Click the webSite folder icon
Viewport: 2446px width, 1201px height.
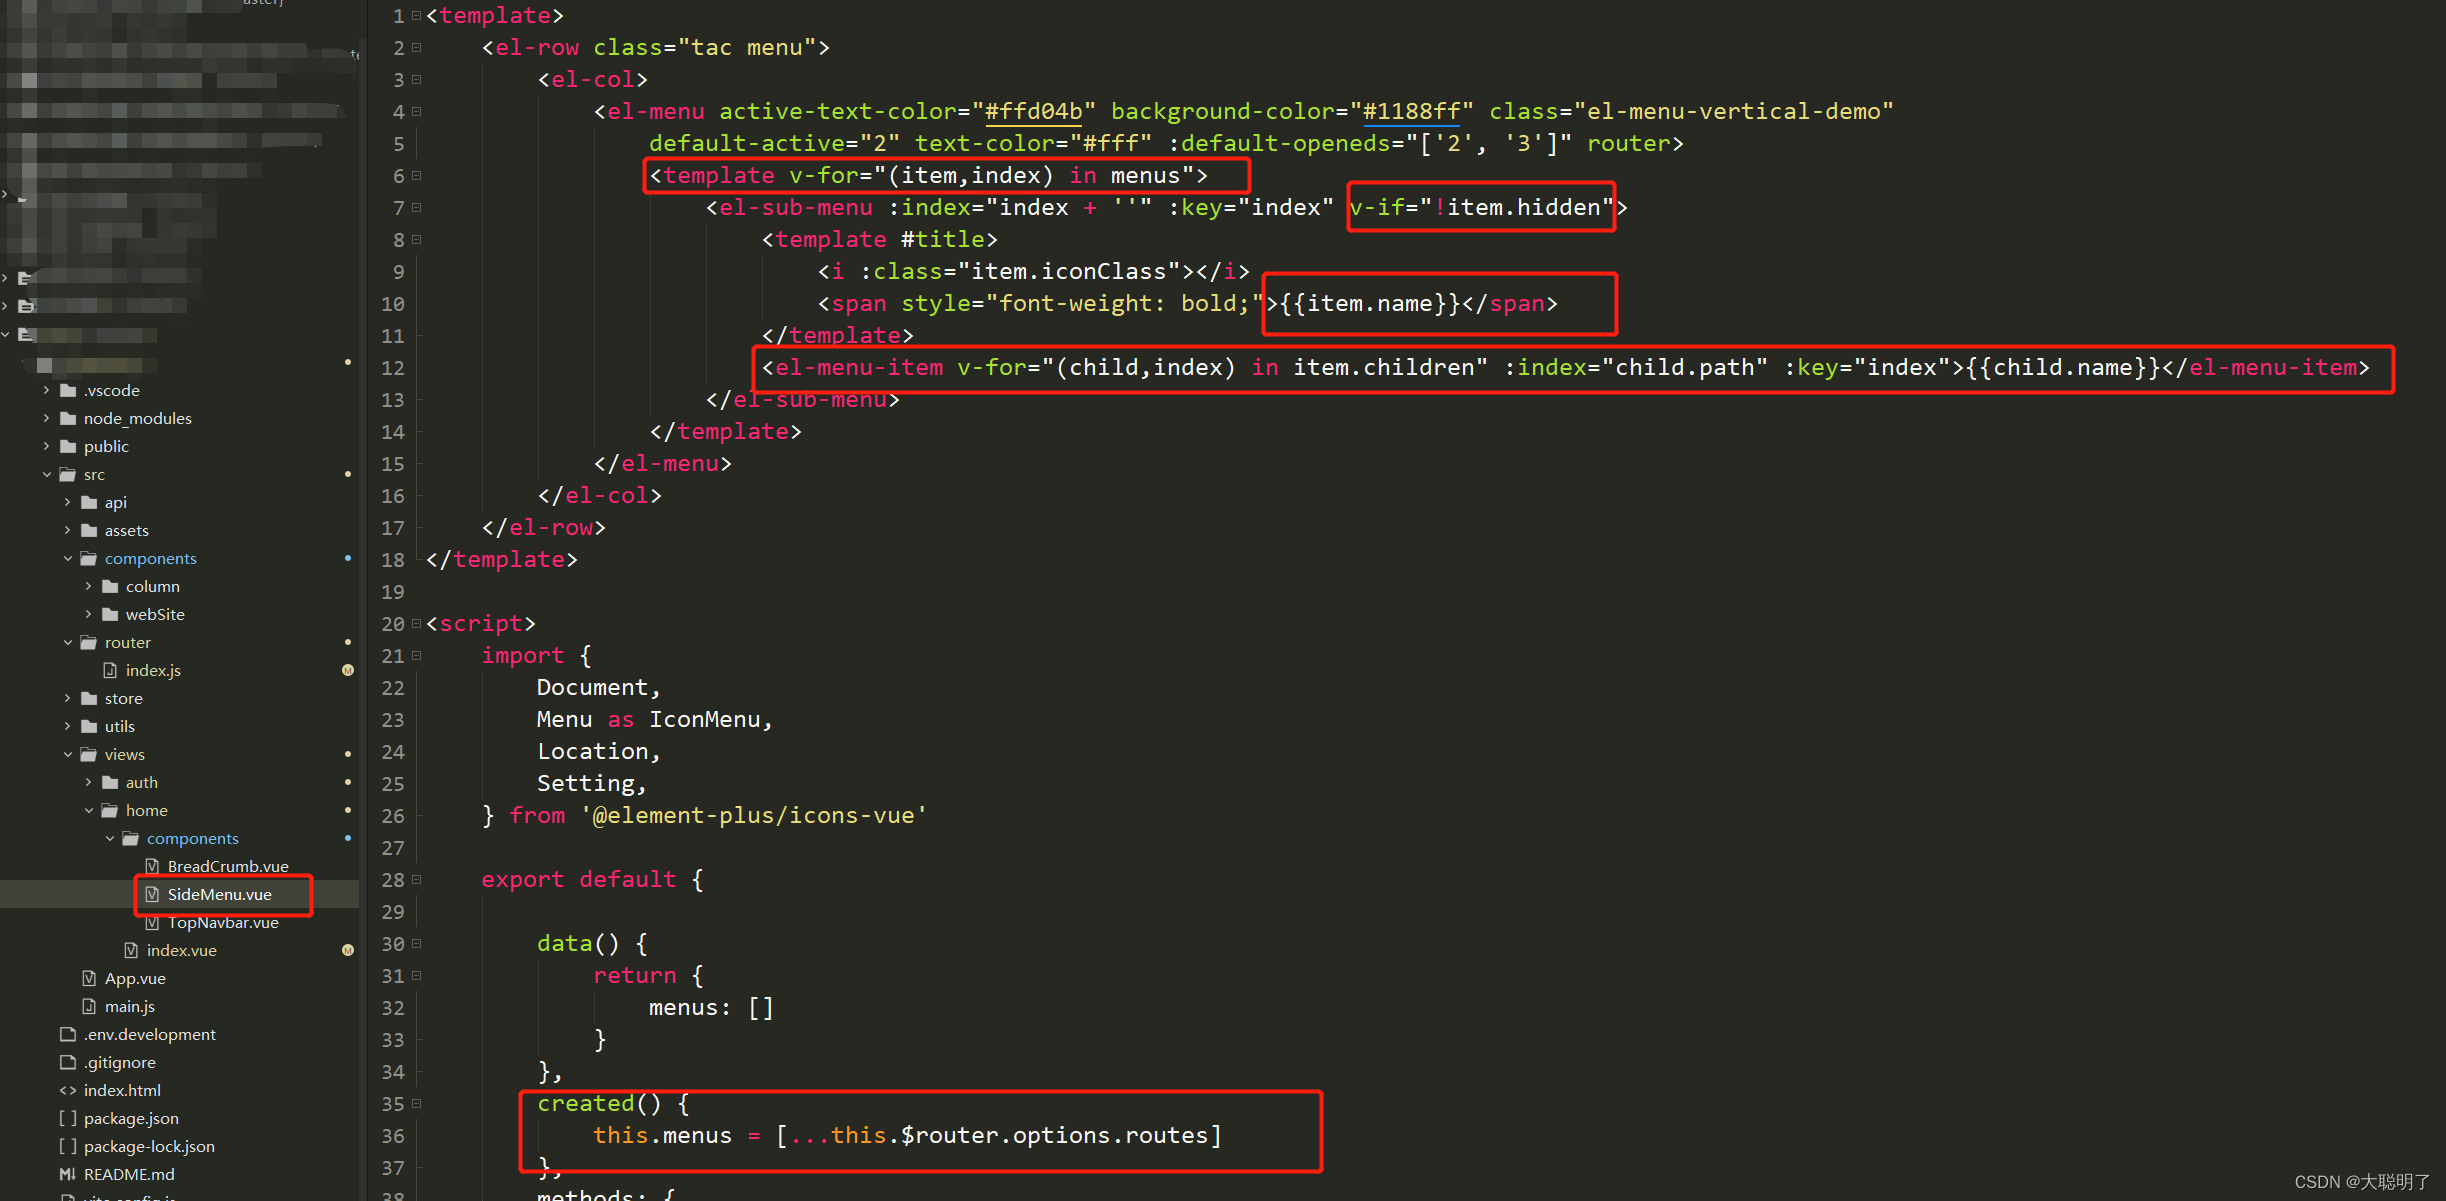pyautogui.click(x=110, y=614)
